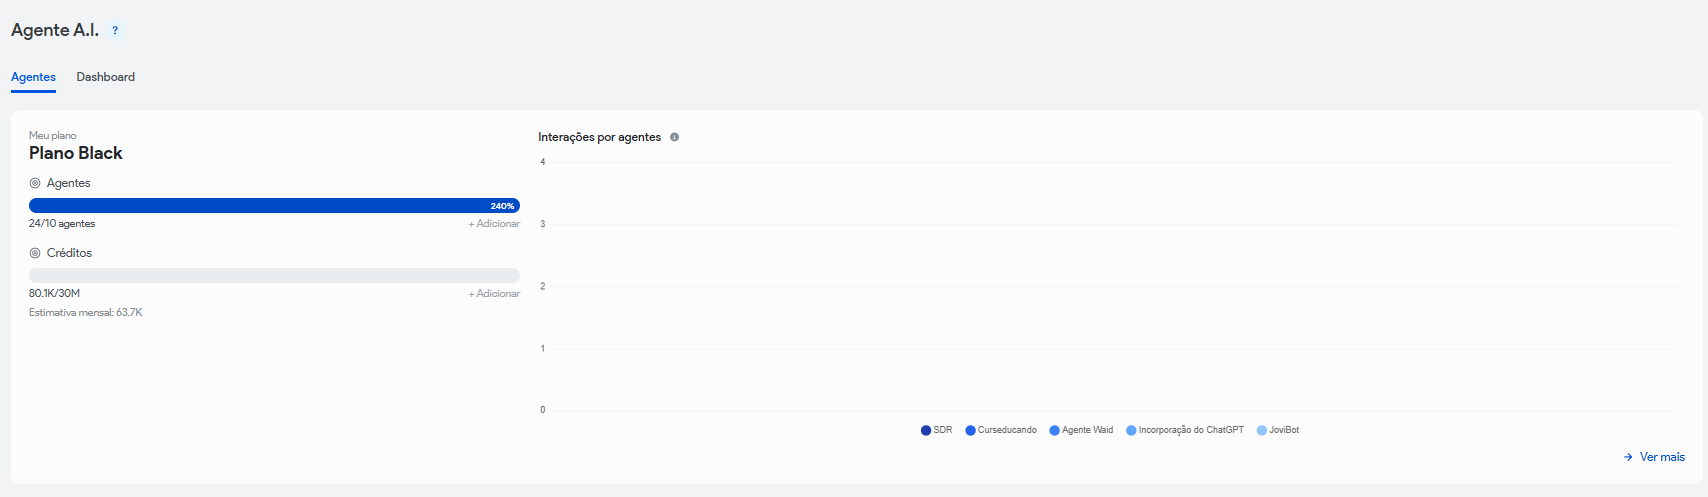The image size is (1708, 497).
Task: Click the grey credits usage bar
Action: (274, 275)
